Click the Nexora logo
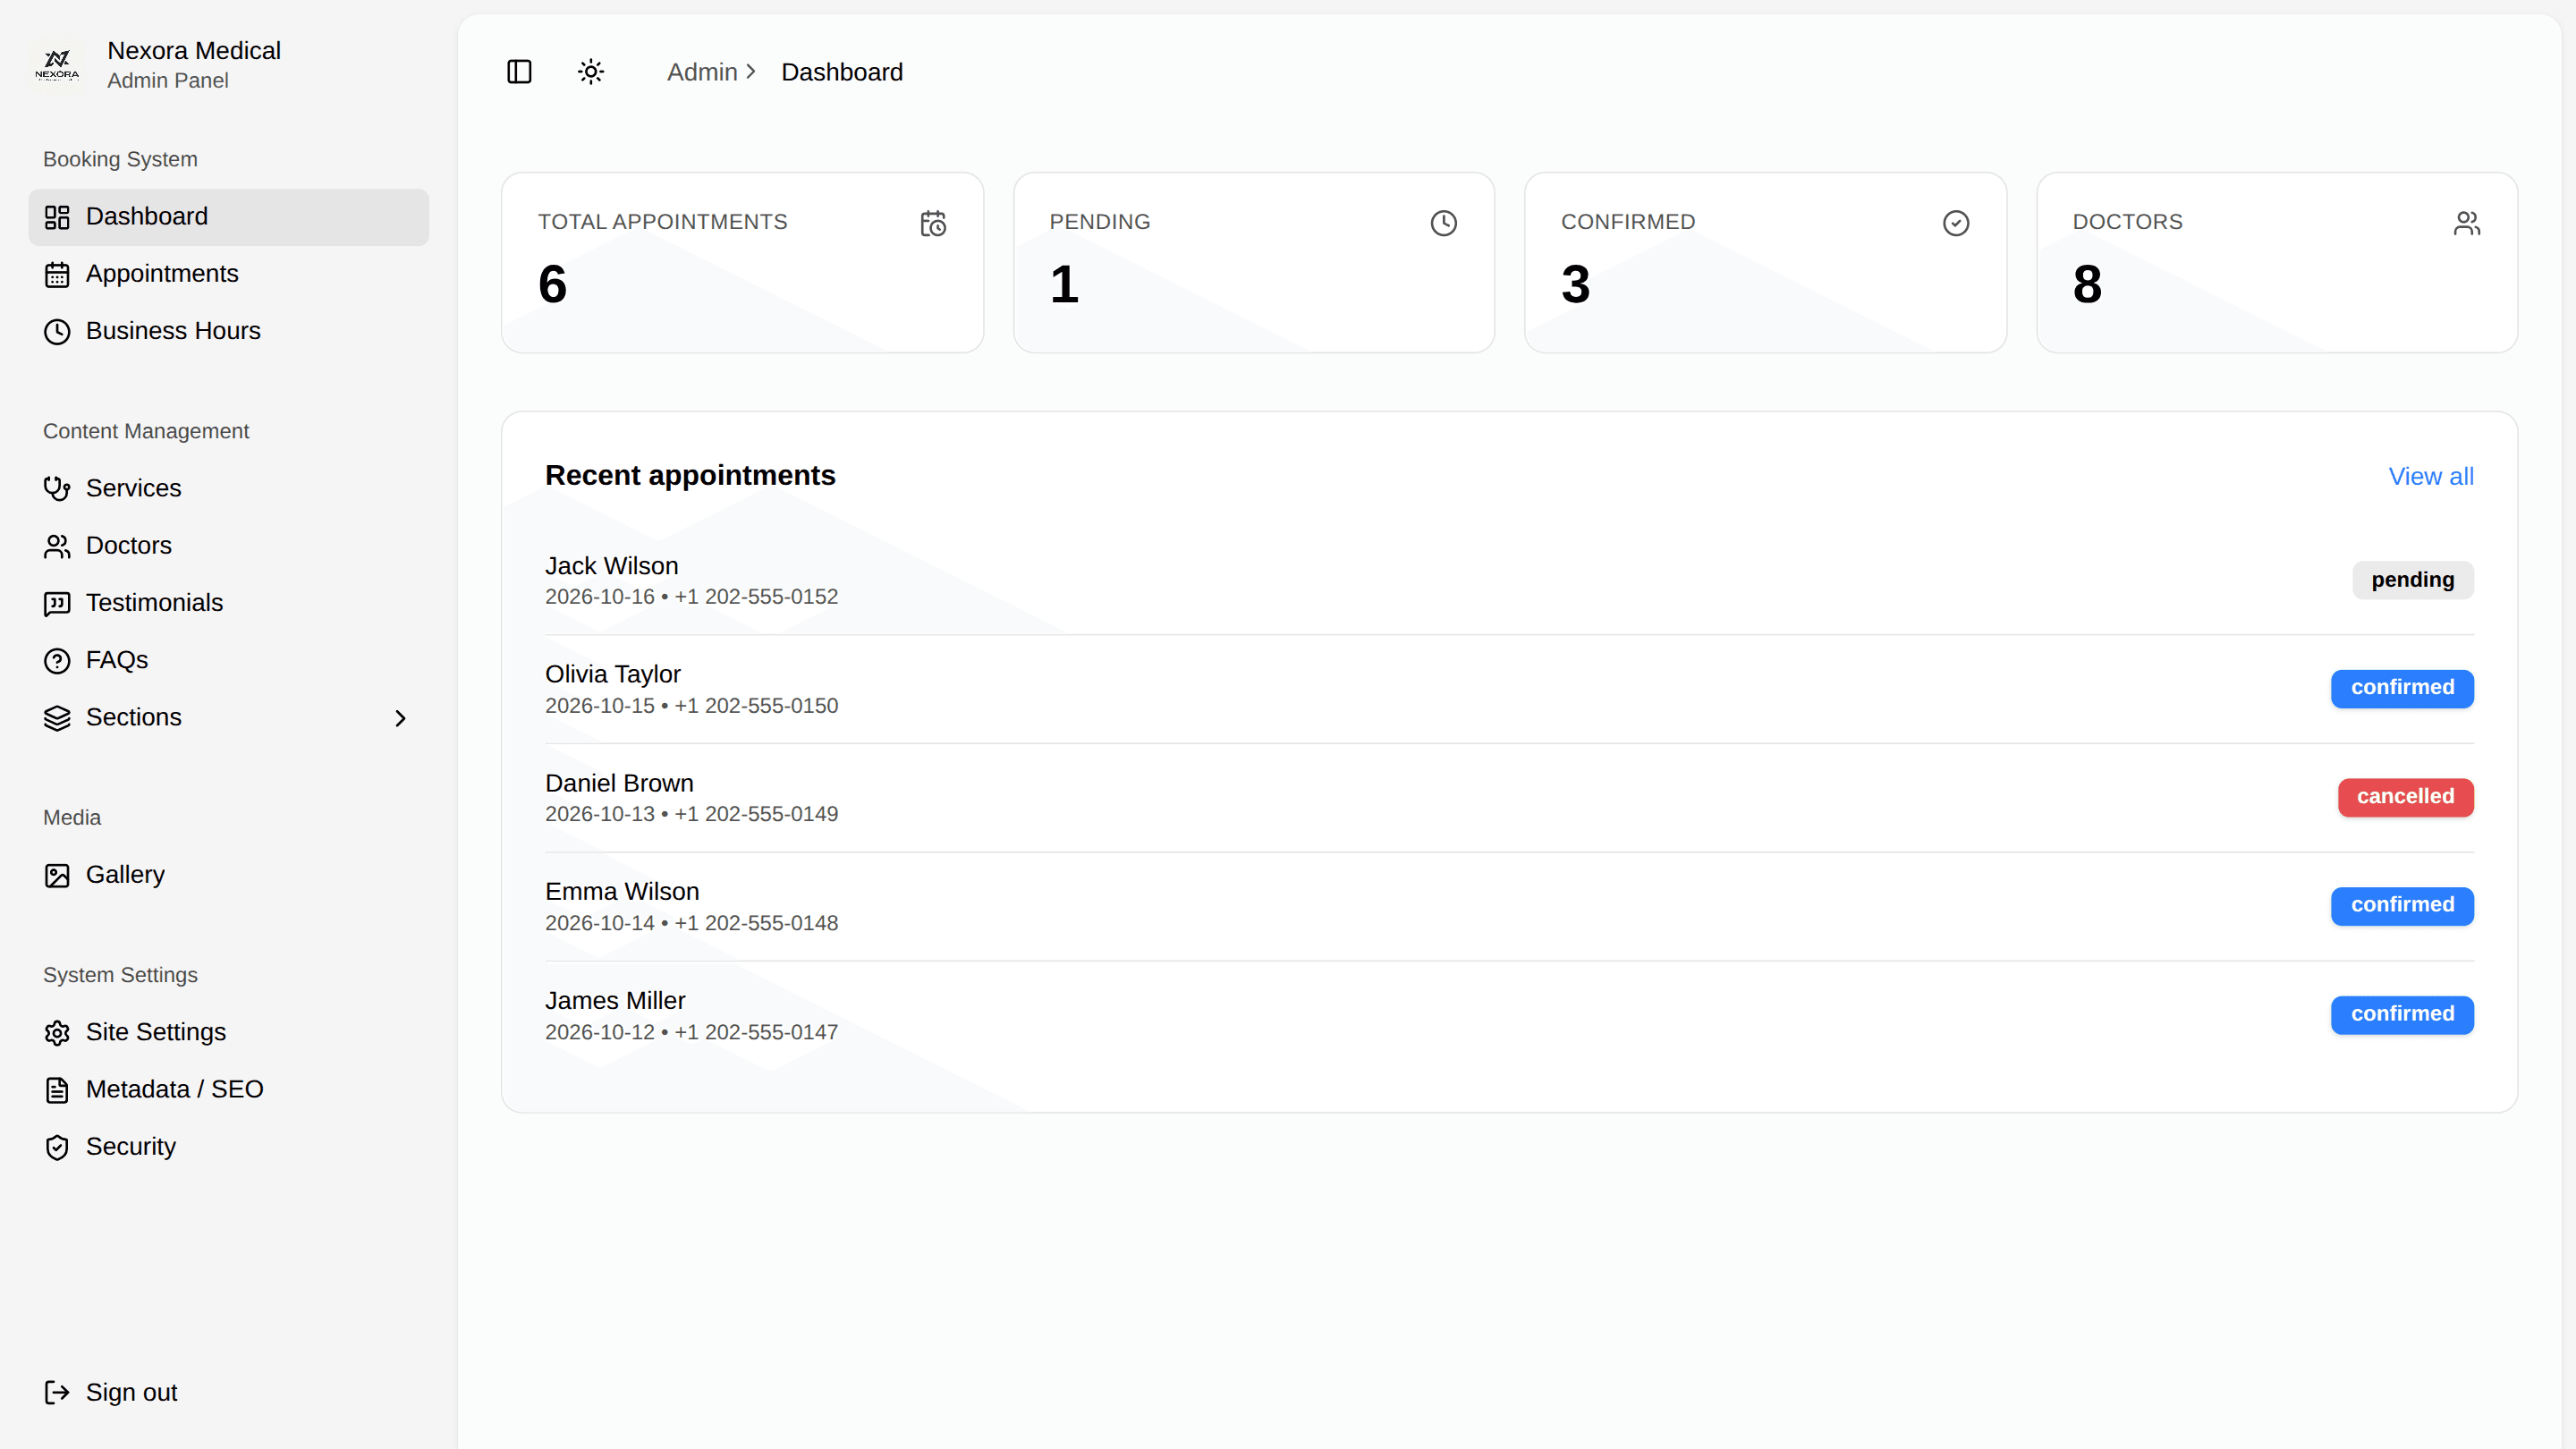 [x=57, y=65]
